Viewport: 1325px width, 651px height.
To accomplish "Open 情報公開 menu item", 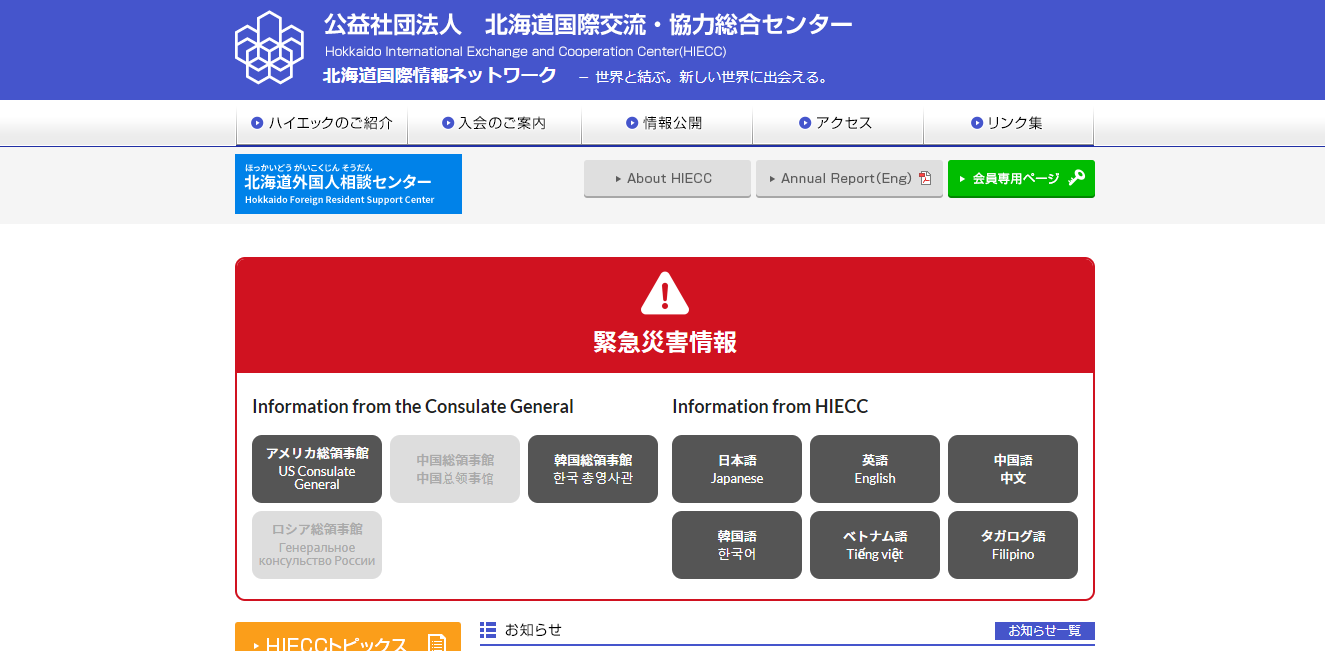I will point(666,123).
